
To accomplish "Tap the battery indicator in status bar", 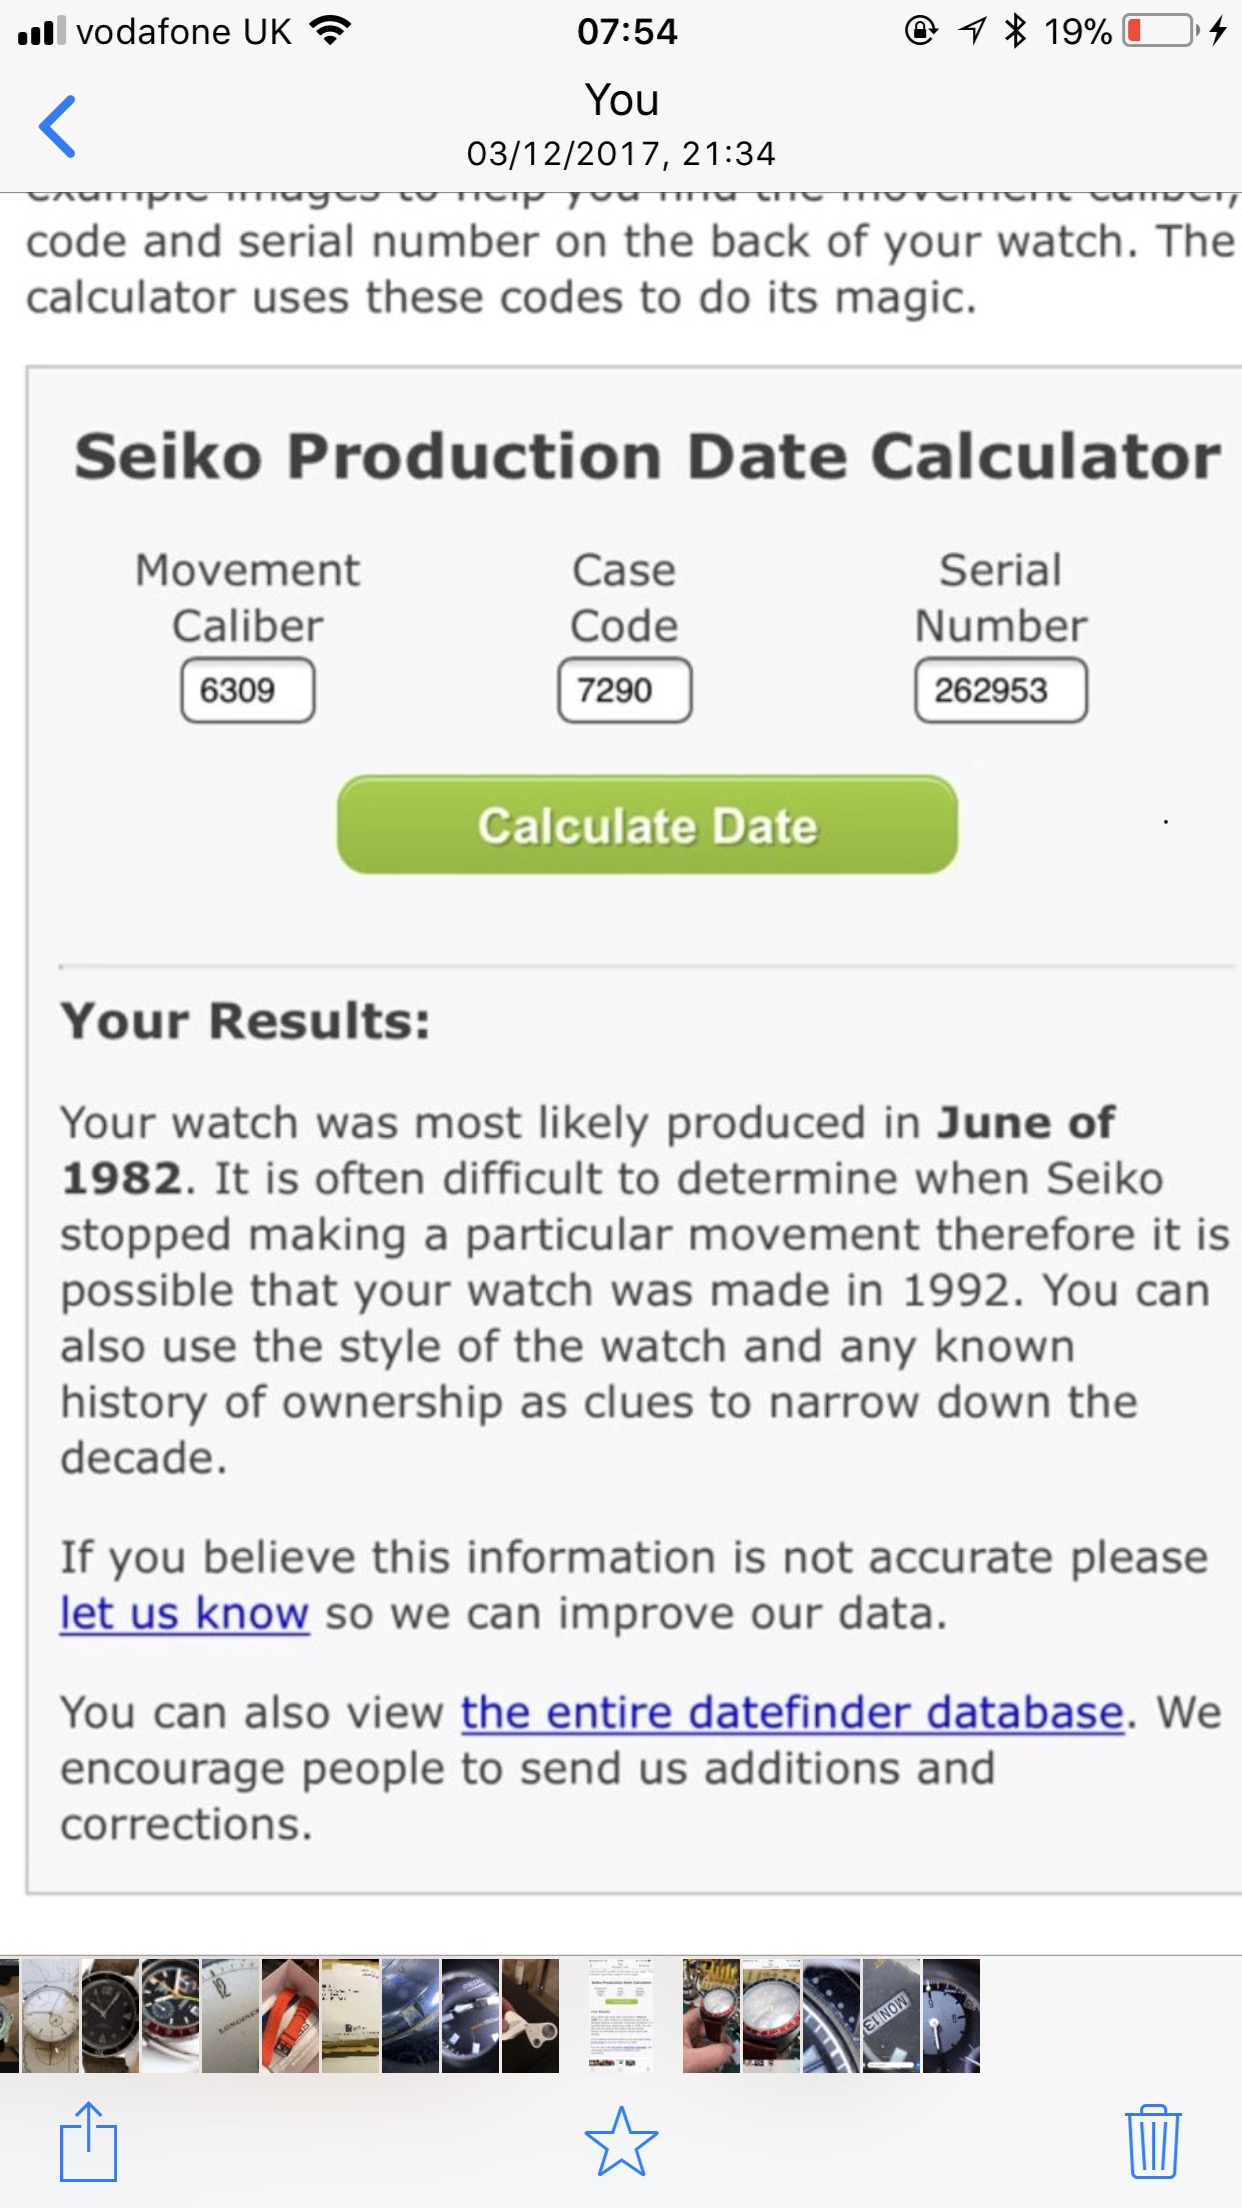I will click(x=1161, y=31).
